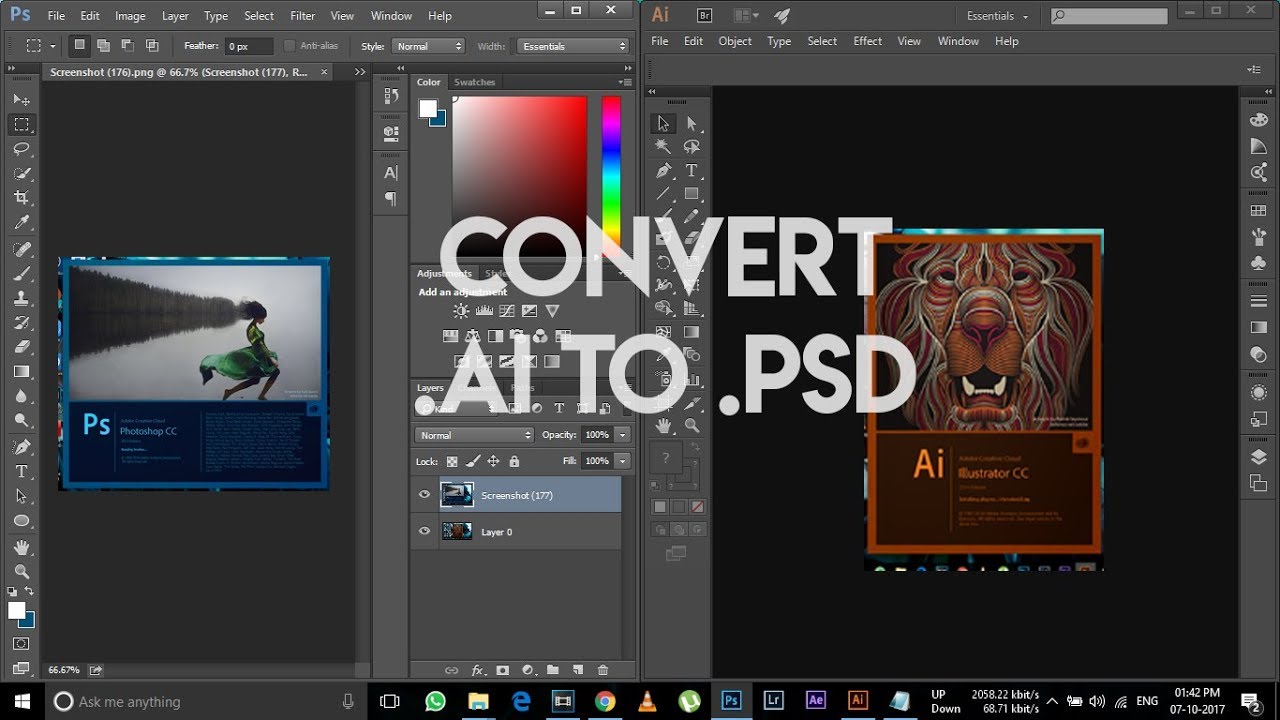Open Task View on the taskbar
1280x720 pixels.
pyautogui.click(x=390, y=701)
